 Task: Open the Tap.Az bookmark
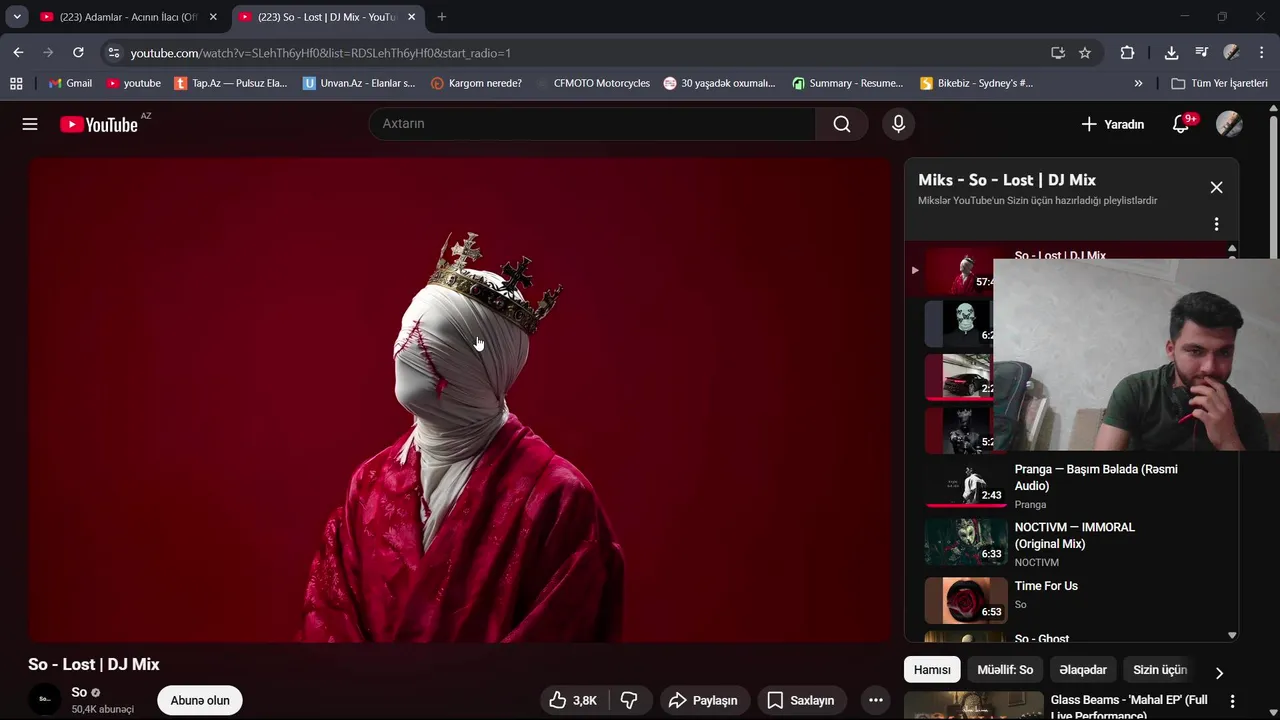point(230,83)
